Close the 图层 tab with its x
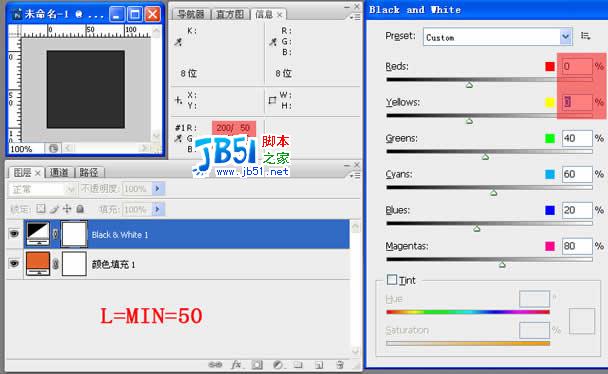 point(38,173)
